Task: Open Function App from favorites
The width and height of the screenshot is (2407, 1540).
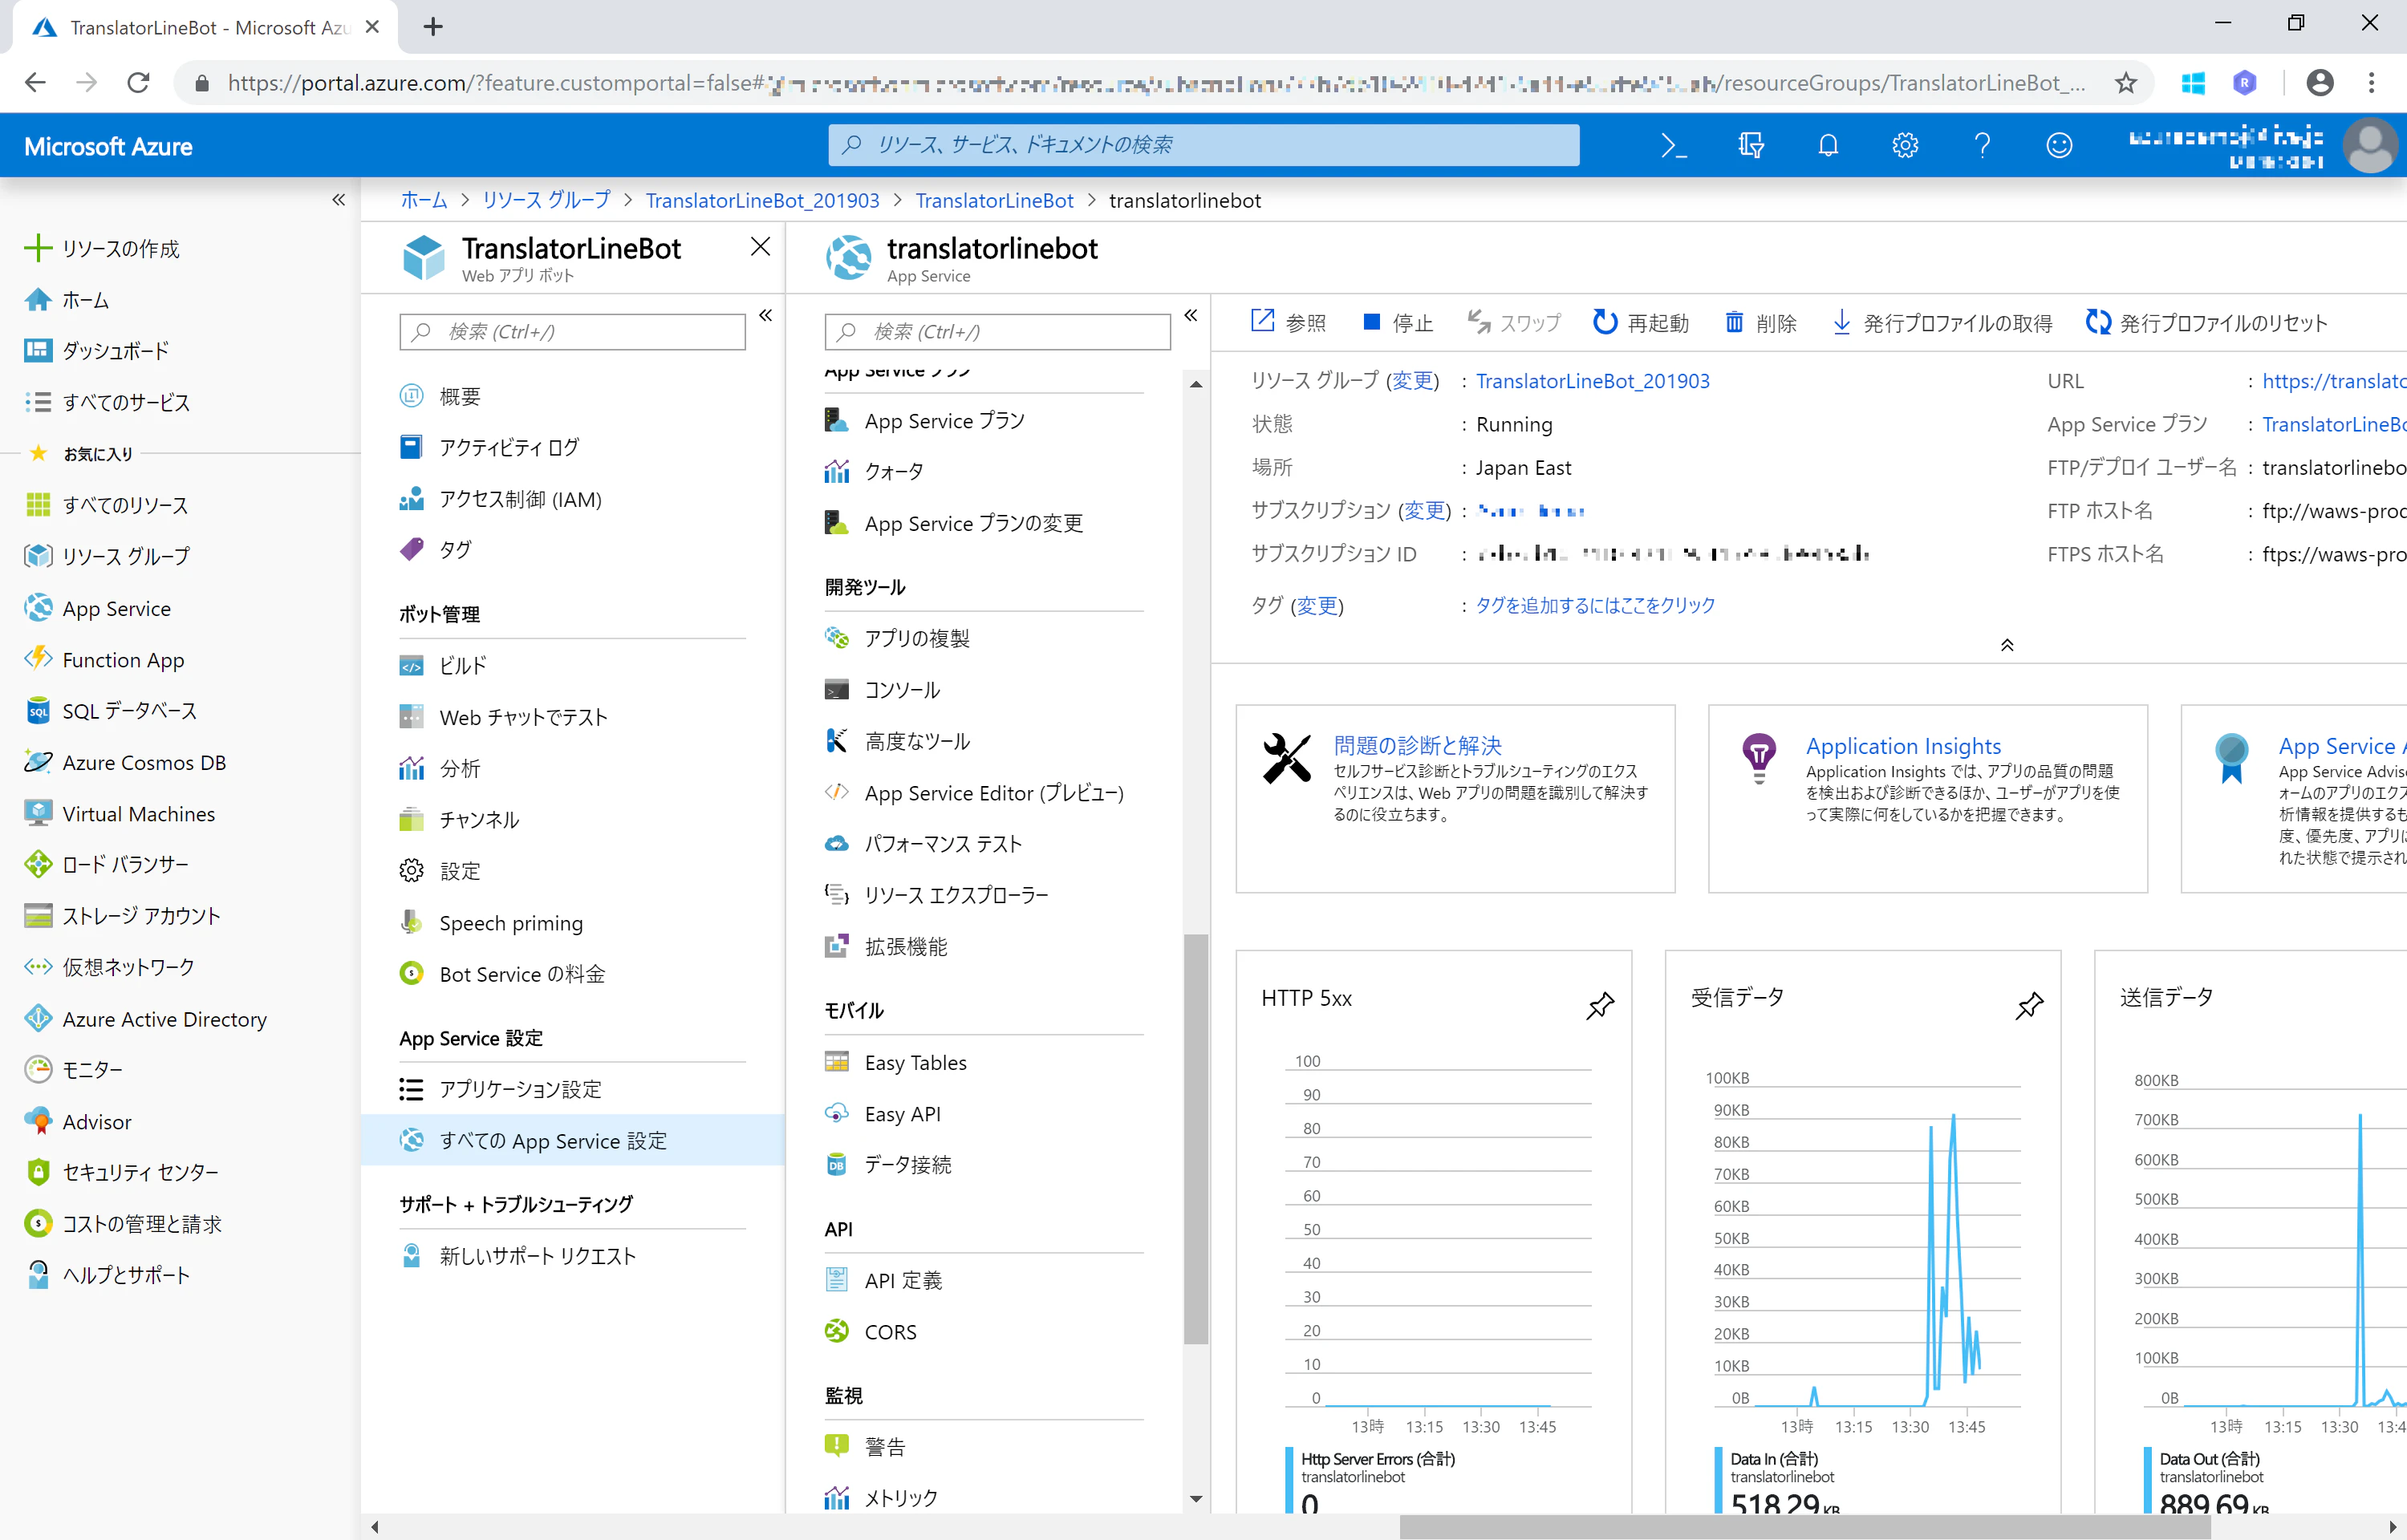Action: pos(104,660)
